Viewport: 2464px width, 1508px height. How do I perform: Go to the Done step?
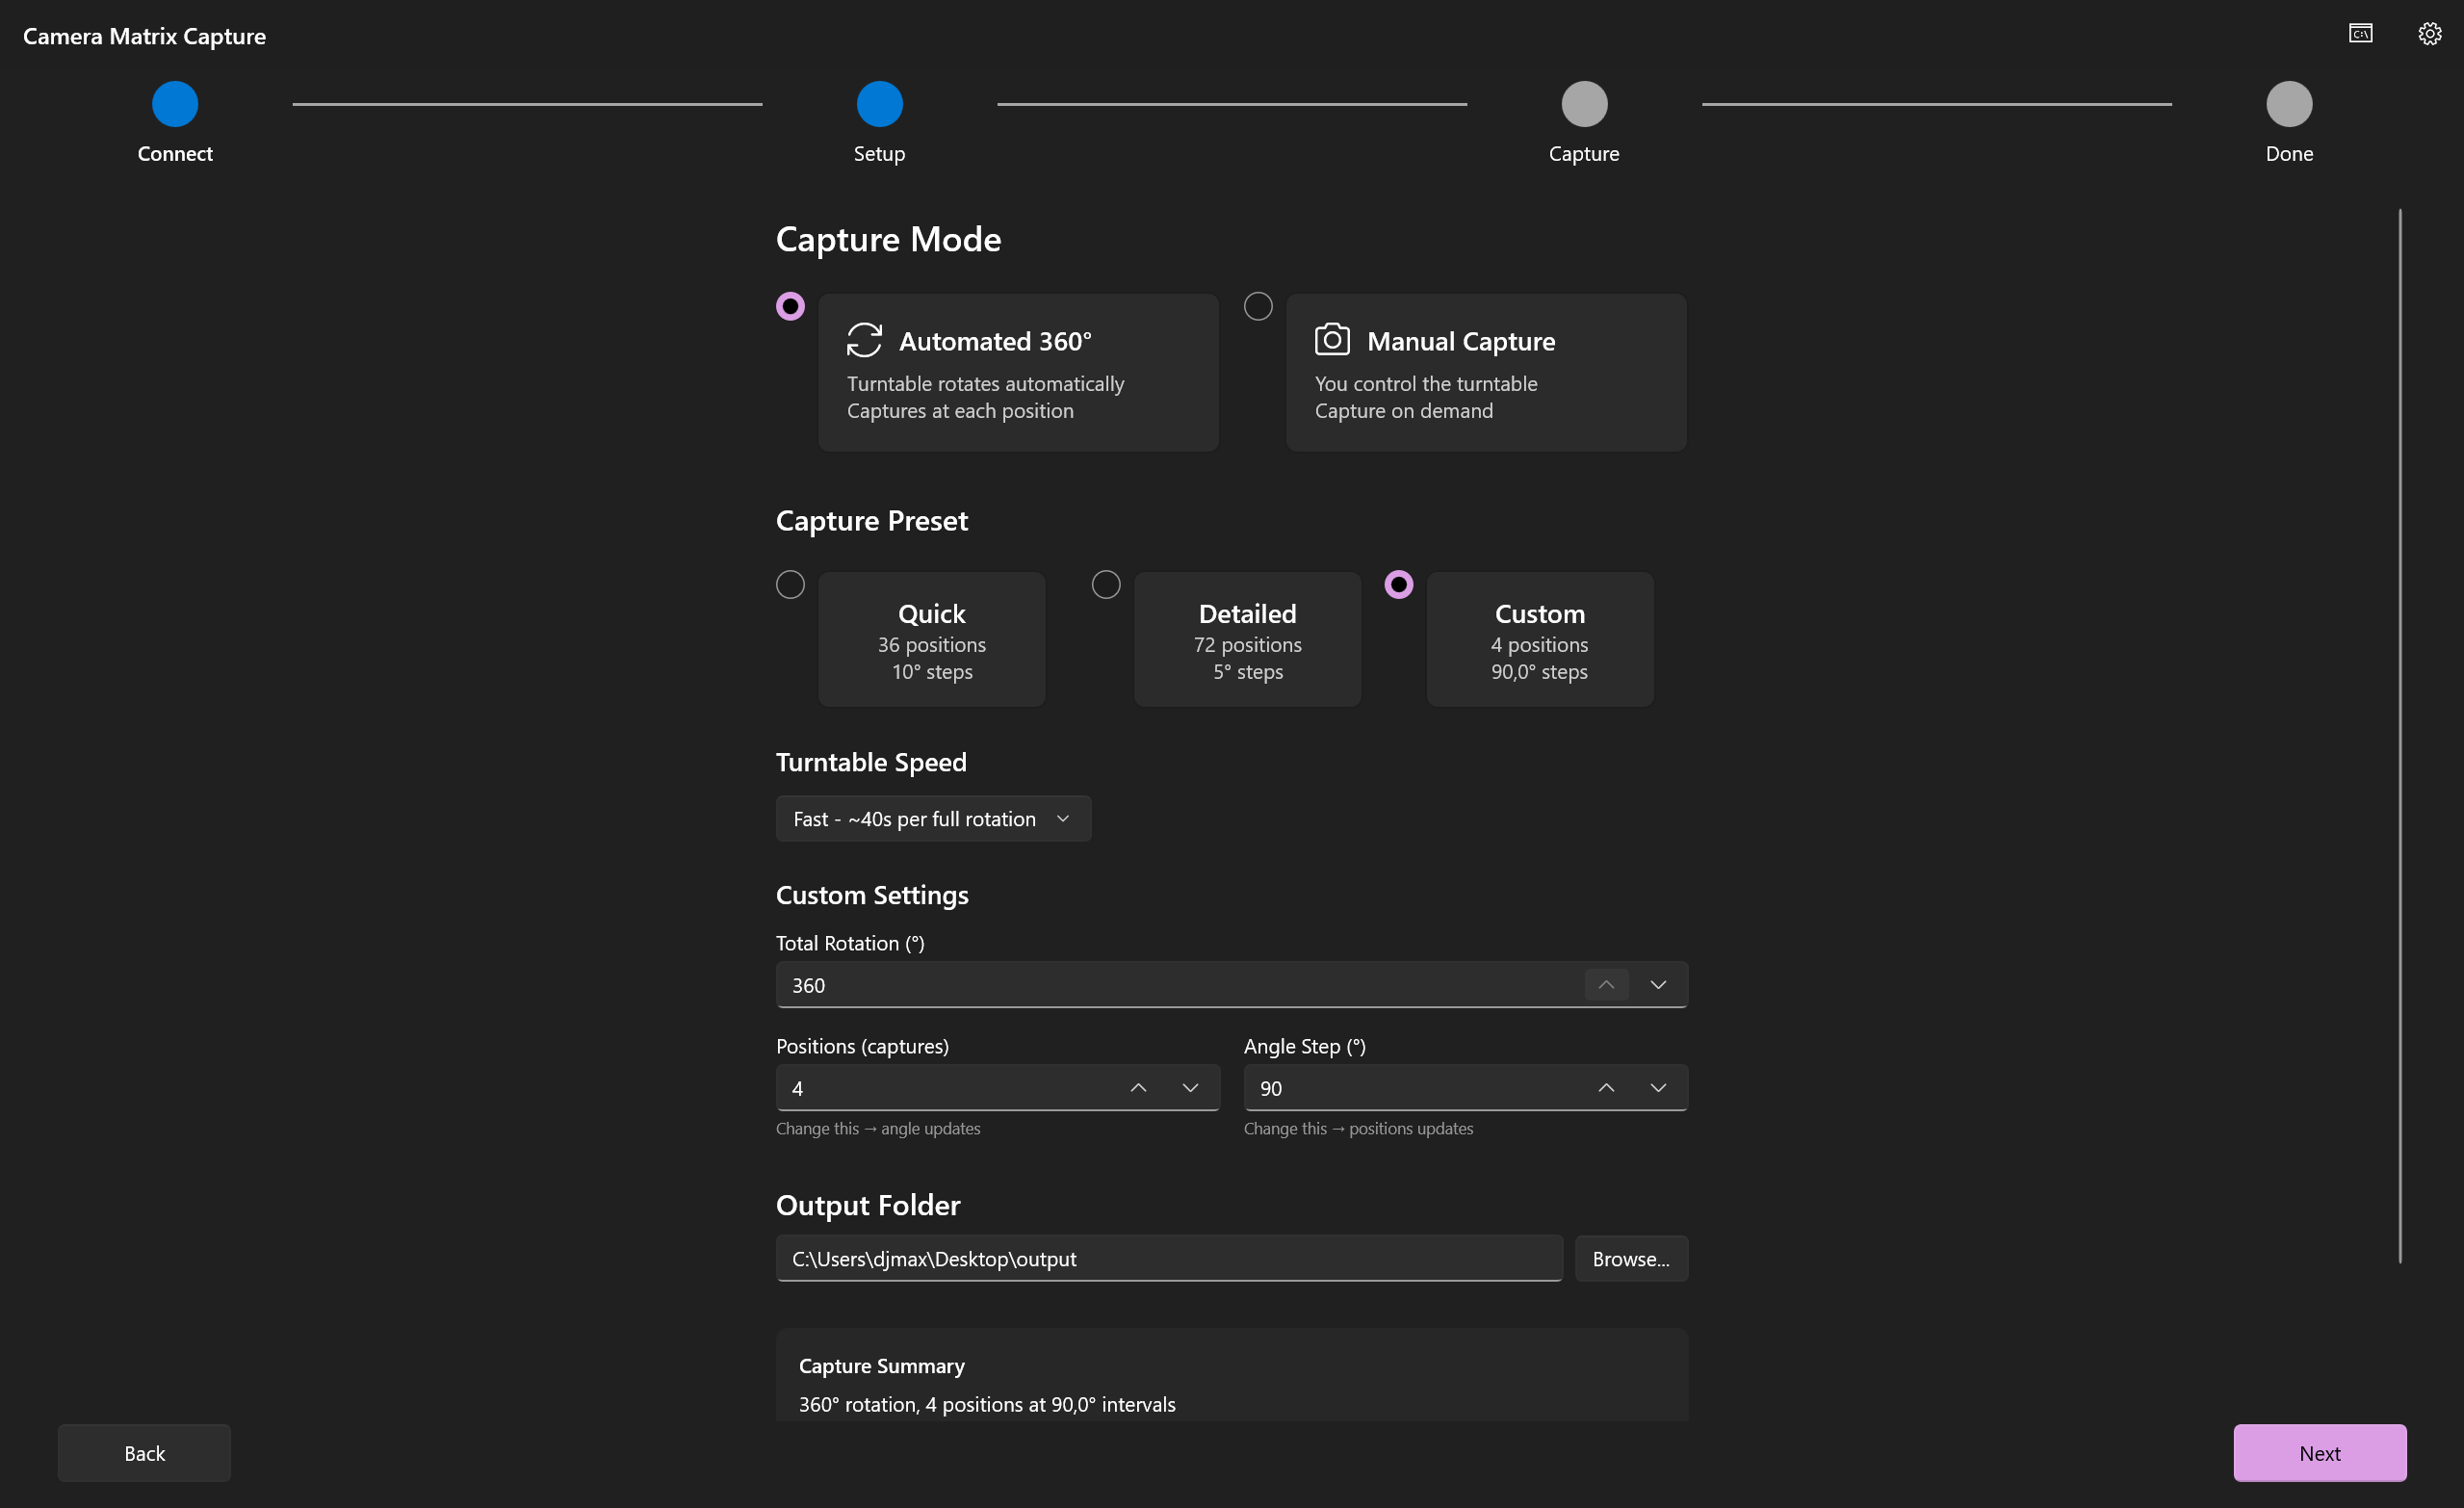pyautogui.click(x=2289, y=122)
